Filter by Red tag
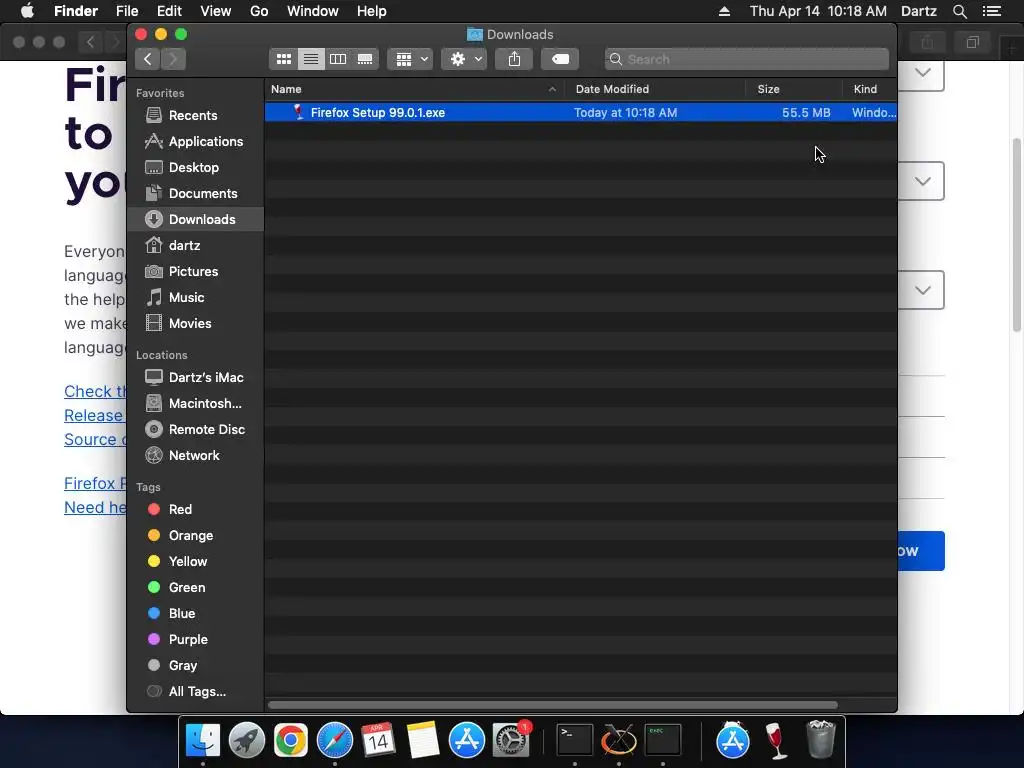Viewport: 1024px width, 768px height. 195,509
